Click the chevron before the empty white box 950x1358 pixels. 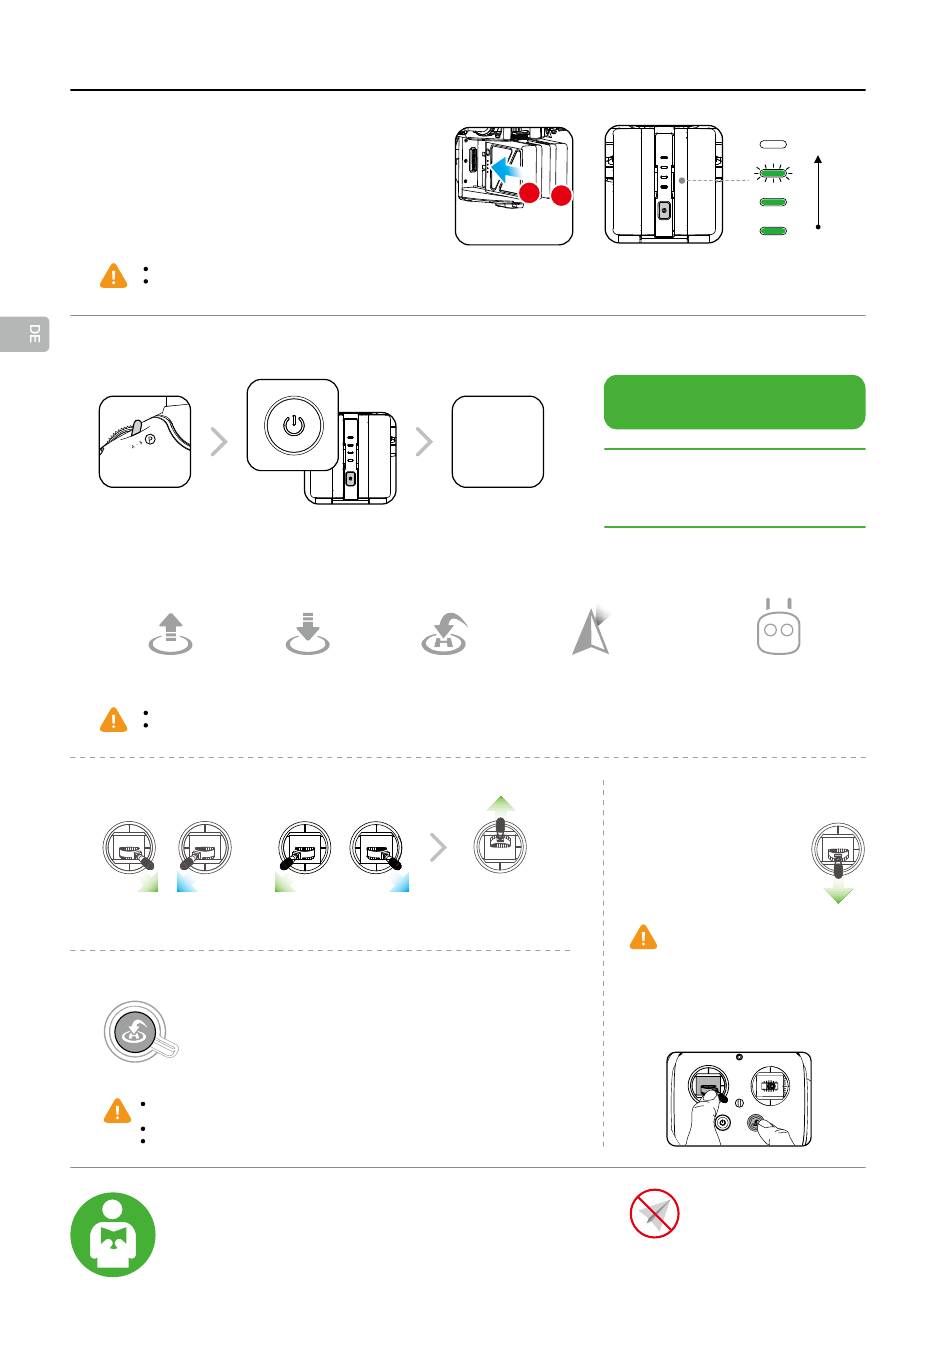pos(424,441)
